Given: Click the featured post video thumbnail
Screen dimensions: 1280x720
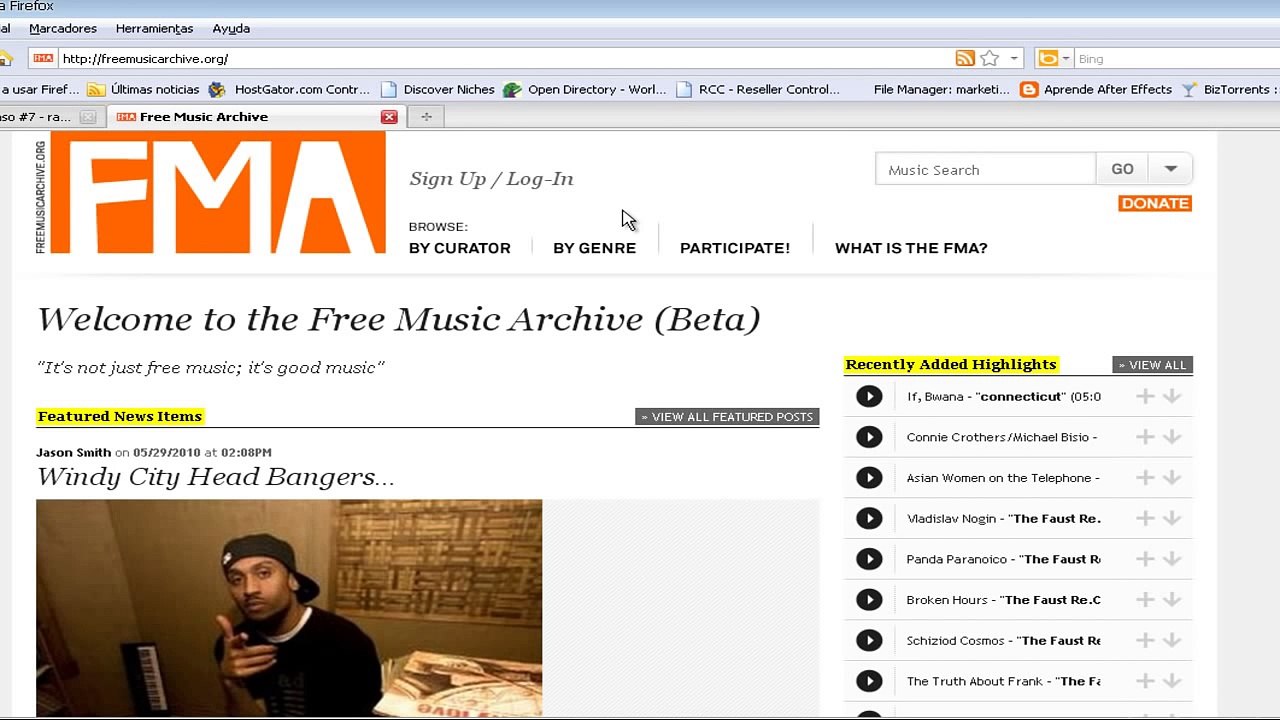Looking at the screenshot, I should [x=289, y=608].
